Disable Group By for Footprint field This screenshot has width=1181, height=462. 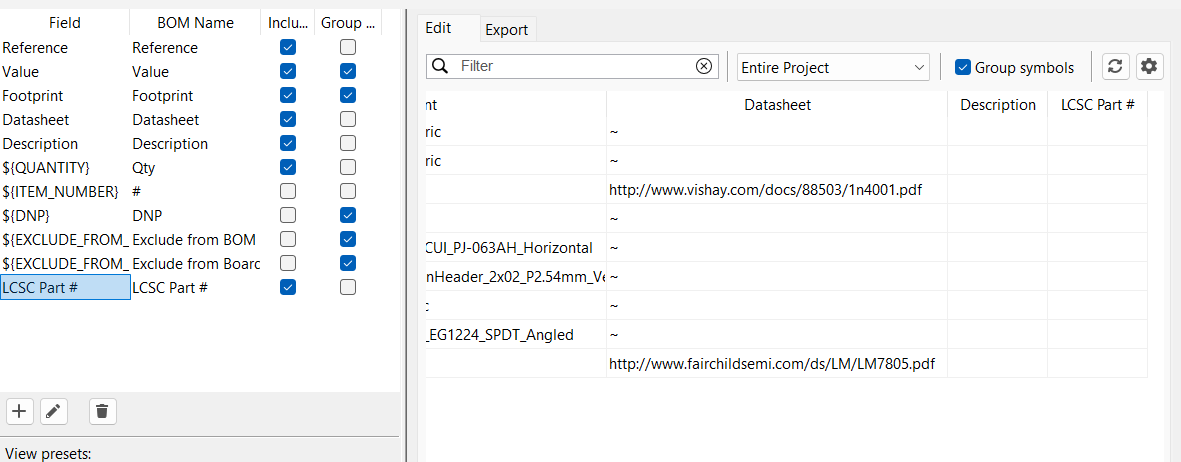tap(347, 96)
